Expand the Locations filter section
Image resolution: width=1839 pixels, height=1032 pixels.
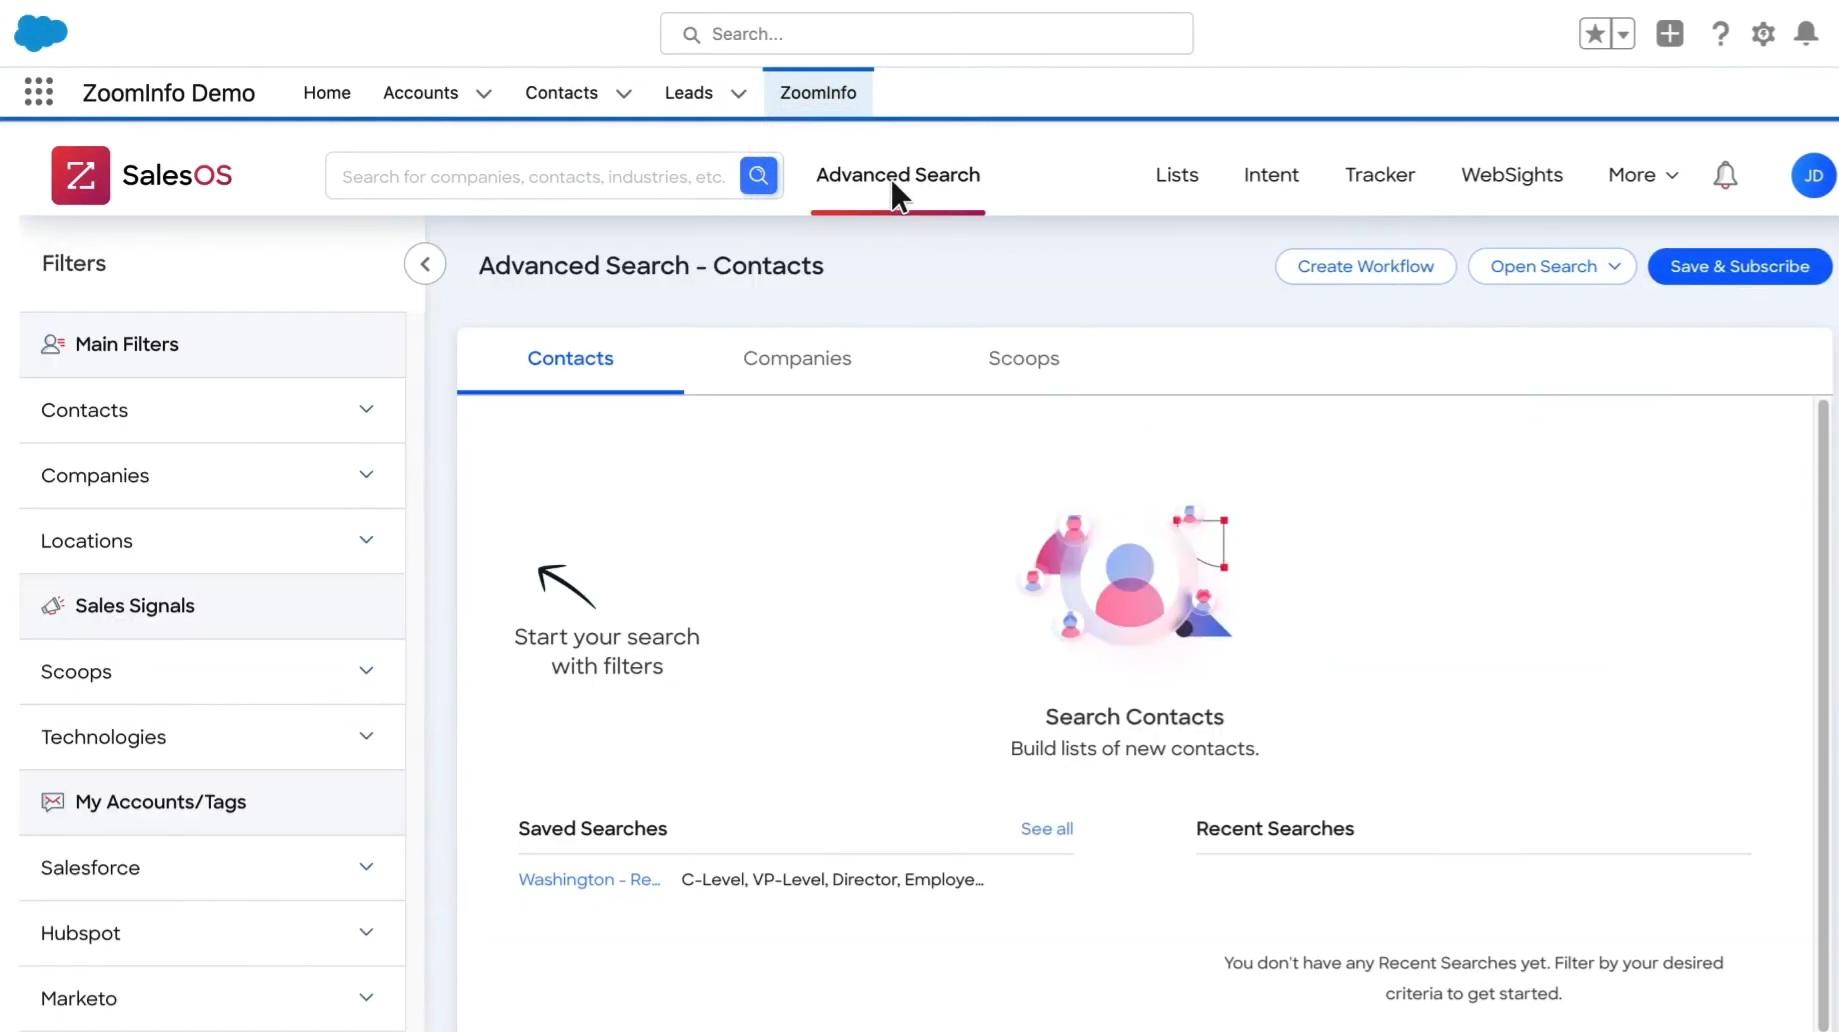[x=212, y=541]
